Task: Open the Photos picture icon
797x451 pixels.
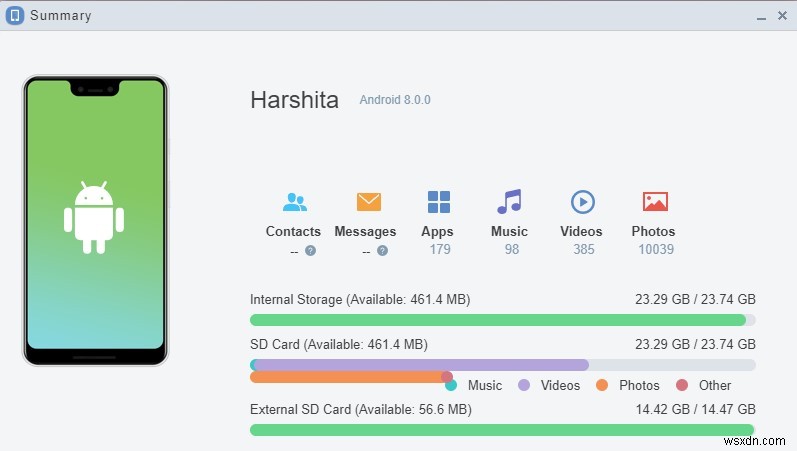Action: (x=655, y=202)
